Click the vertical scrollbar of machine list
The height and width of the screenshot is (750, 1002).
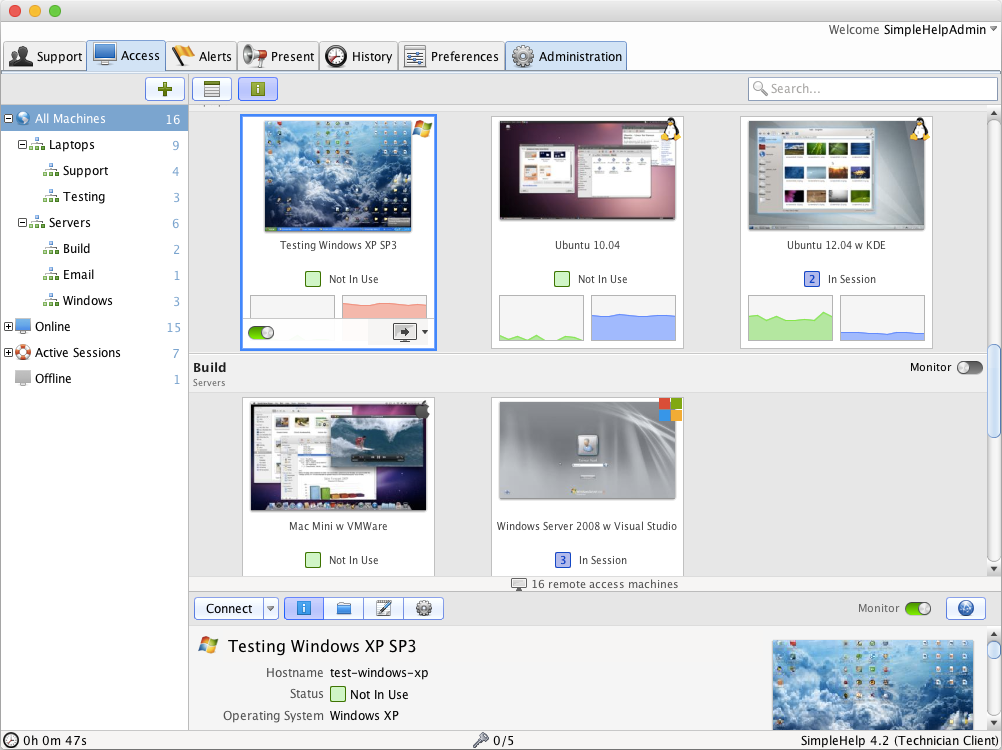993,390
